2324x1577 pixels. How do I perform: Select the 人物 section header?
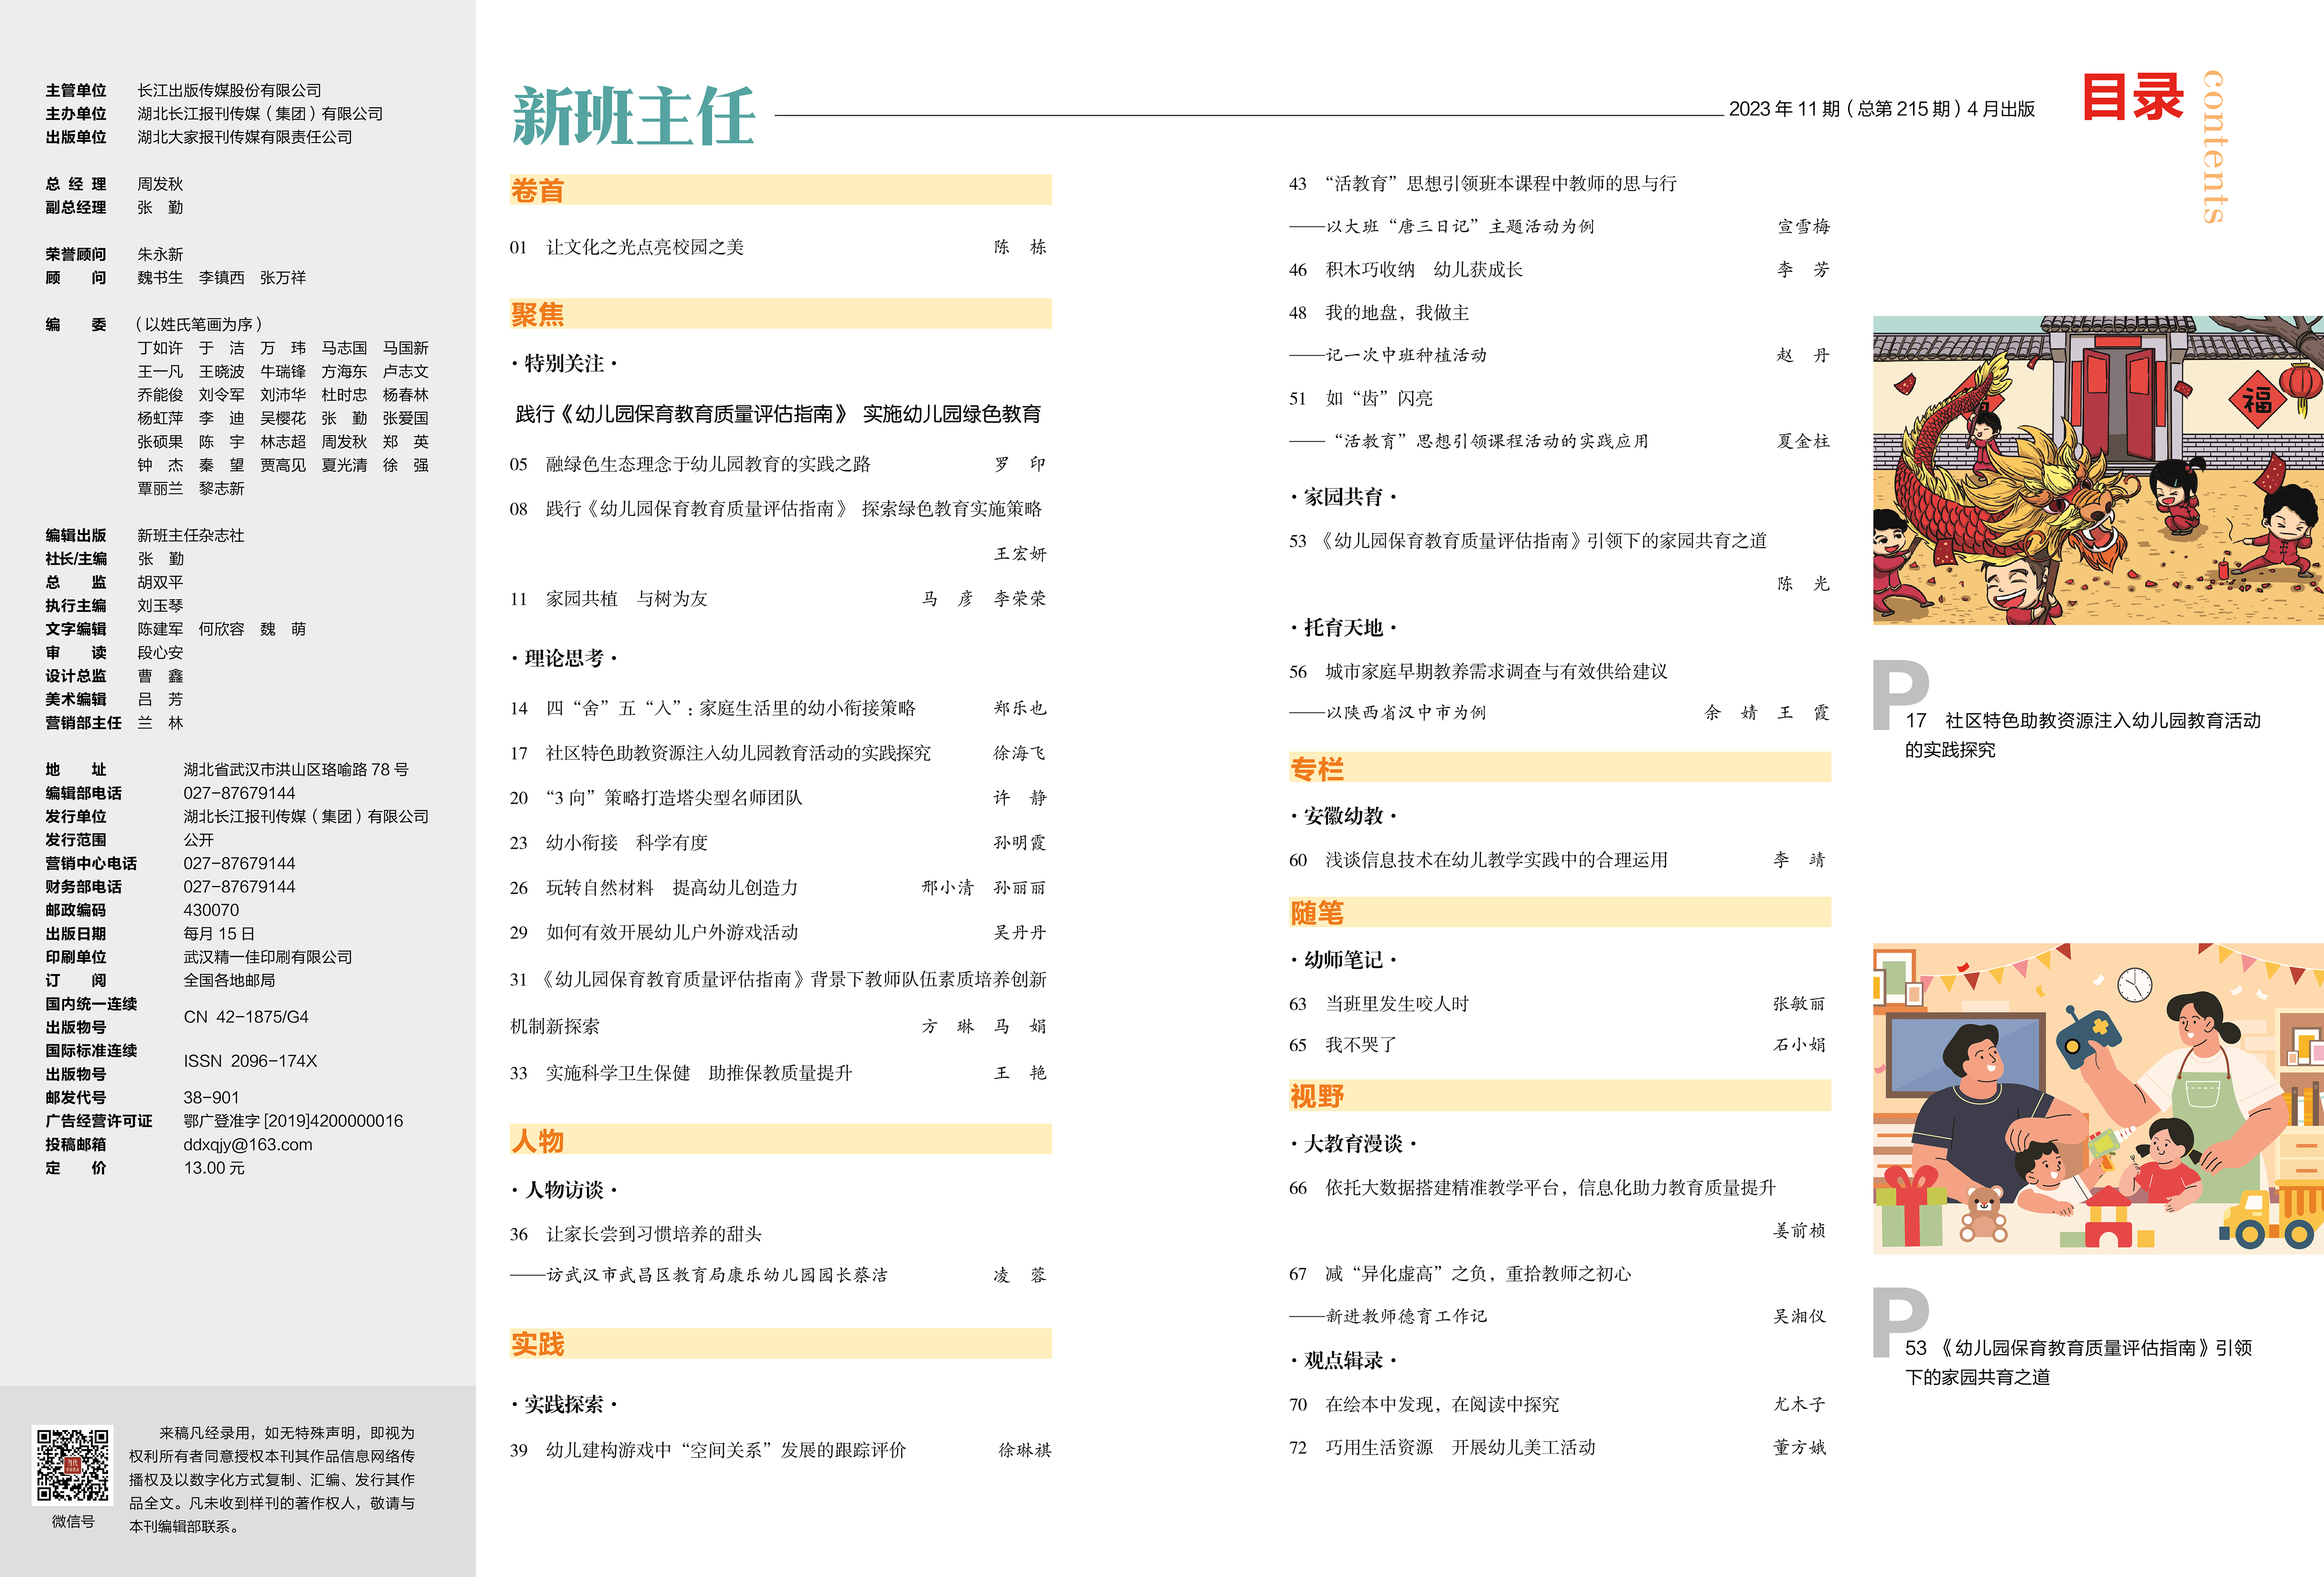tap(538, 1140)
